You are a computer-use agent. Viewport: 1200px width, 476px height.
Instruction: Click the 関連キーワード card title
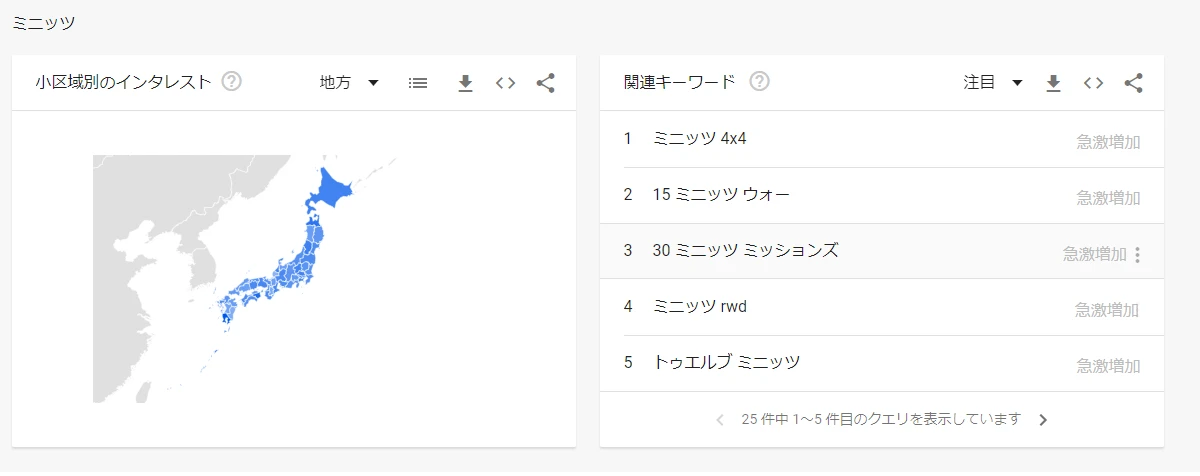click(679, 82)
